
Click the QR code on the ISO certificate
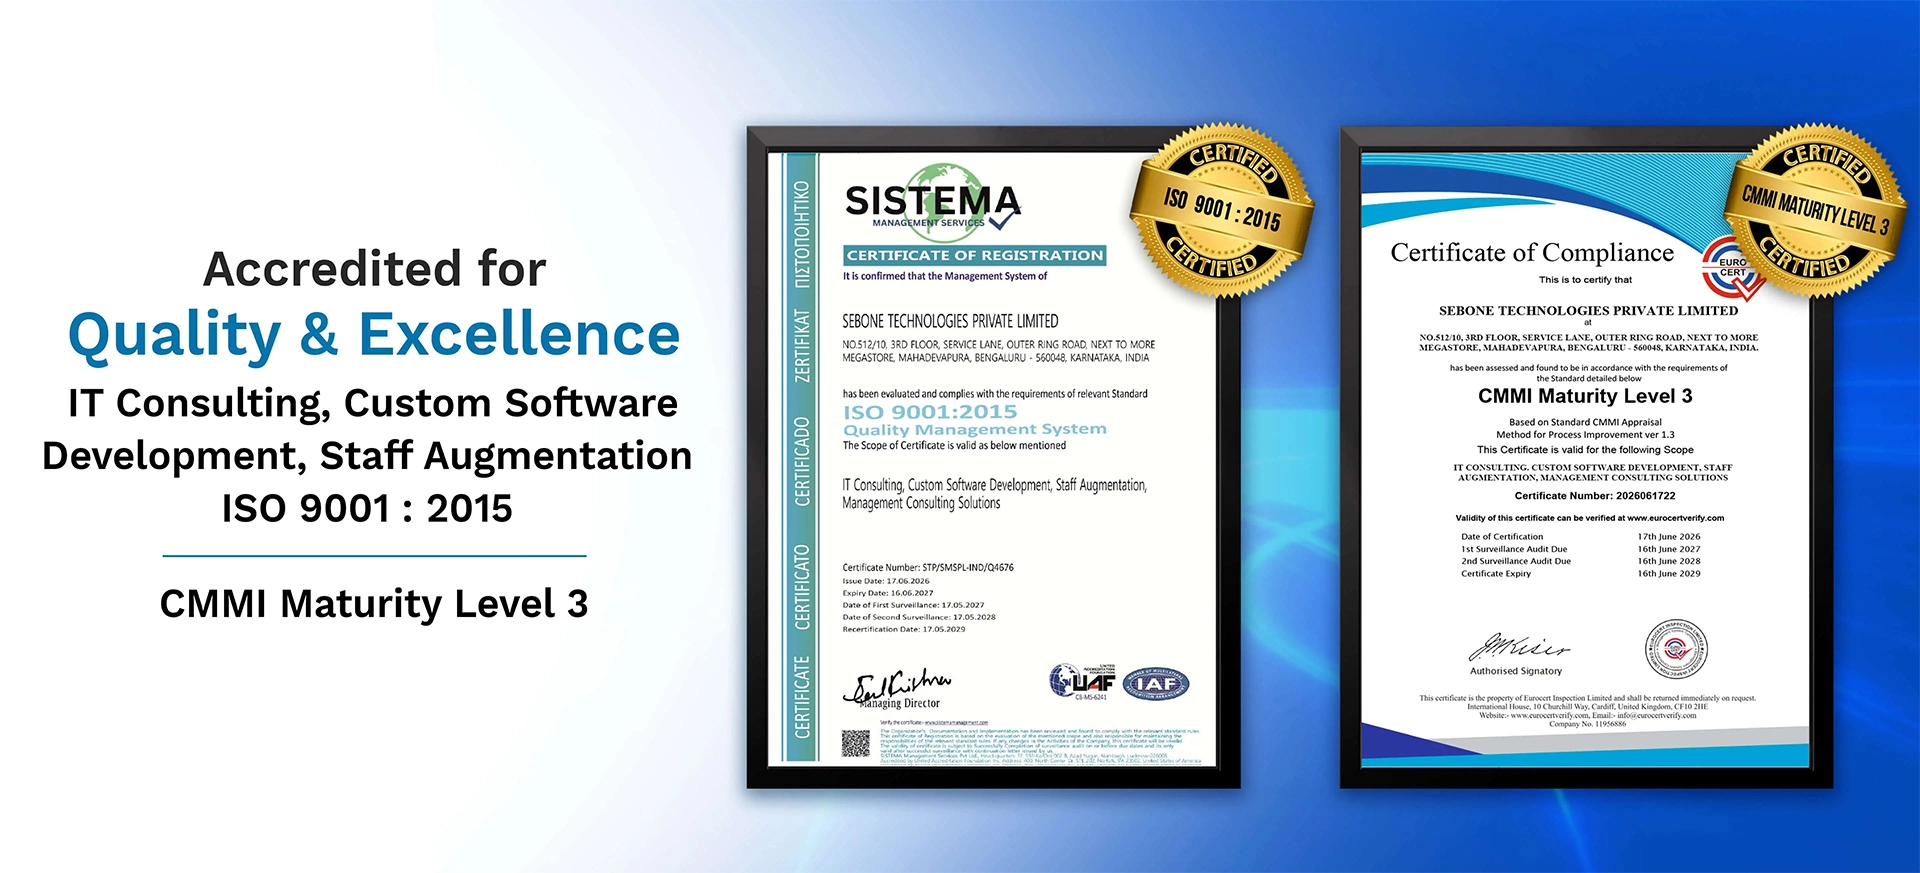coord(855,743)
